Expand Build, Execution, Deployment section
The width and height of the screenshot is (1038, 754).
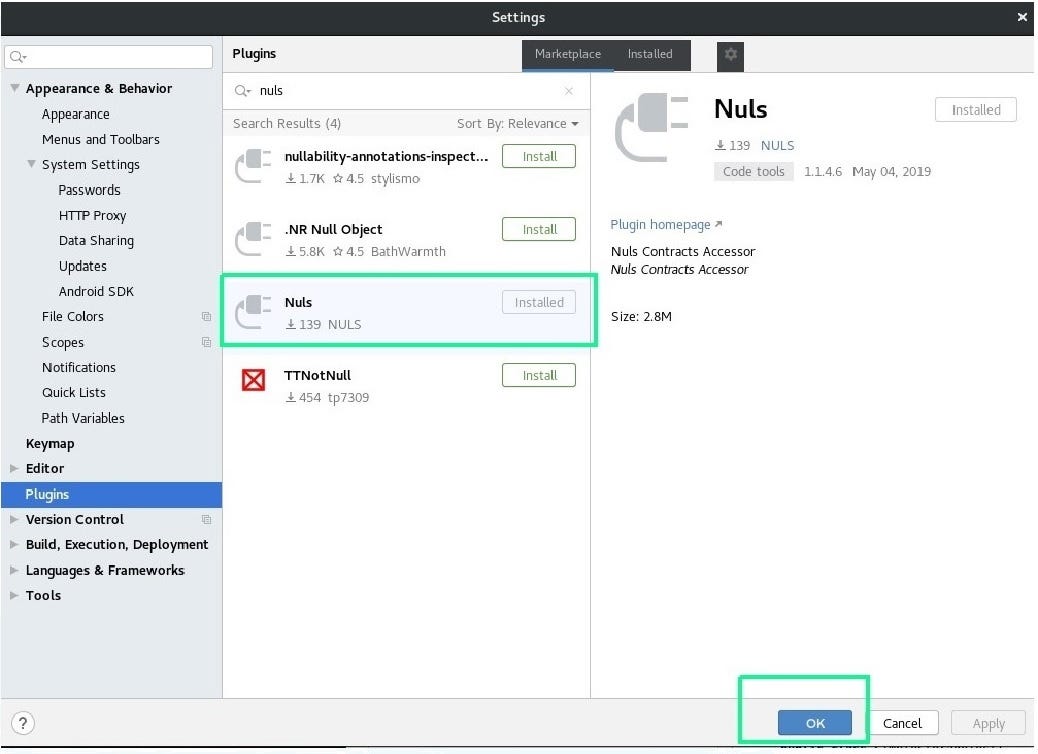pos(14,545)
